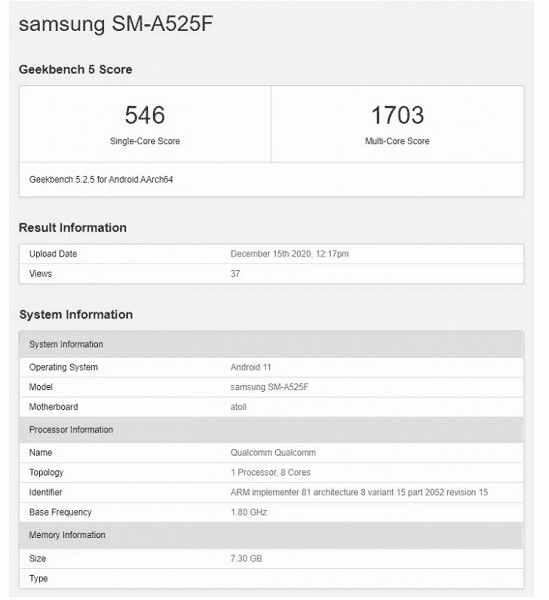Click the Topology row label

[x=46, y=473]
